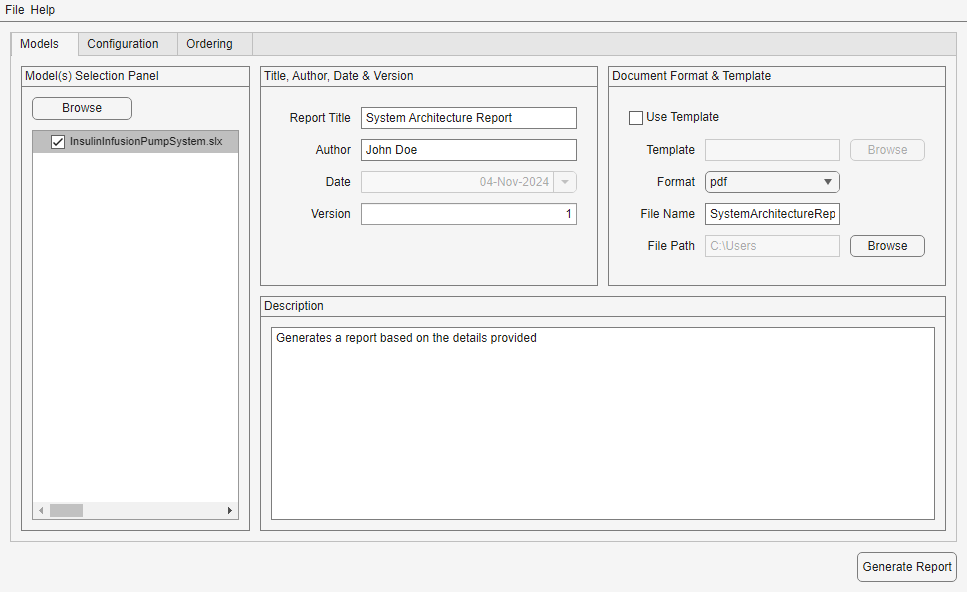The image size is (967, 592).
Task: Switch to the Configuration tab
Action: point(123,43)
